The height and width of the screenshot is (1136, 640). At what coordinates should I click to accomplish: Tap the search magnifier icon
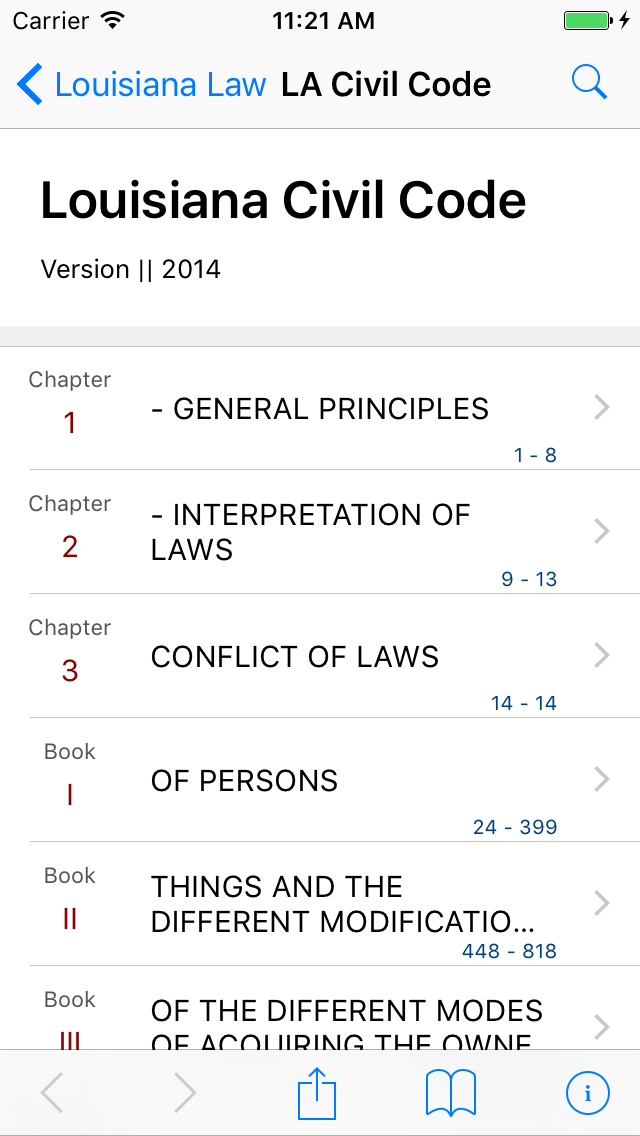point(589,83)
